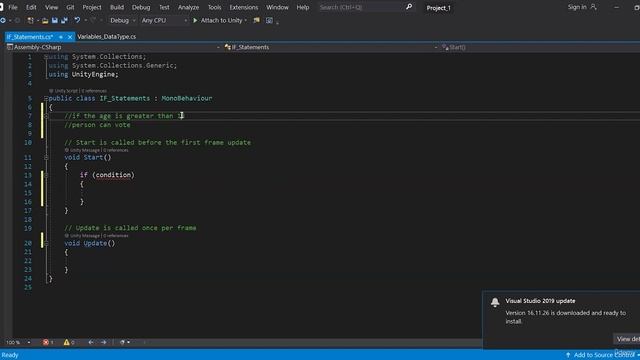640x360 pixels.
Task: Switch to the Variables_DataType.cs tab
Action: coord(107,37)
